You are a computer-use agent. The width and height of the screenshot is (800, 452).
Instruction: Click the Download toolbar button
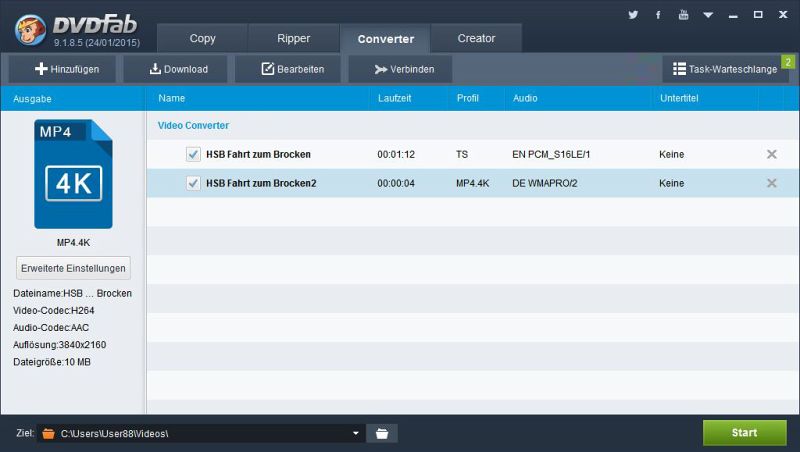[x=175, y=69]
